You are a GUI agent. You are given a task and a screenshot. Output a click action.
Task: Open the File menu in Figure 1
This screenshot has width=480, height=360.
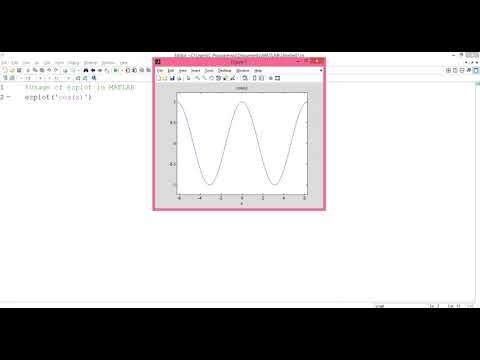[x=160, y=71]
